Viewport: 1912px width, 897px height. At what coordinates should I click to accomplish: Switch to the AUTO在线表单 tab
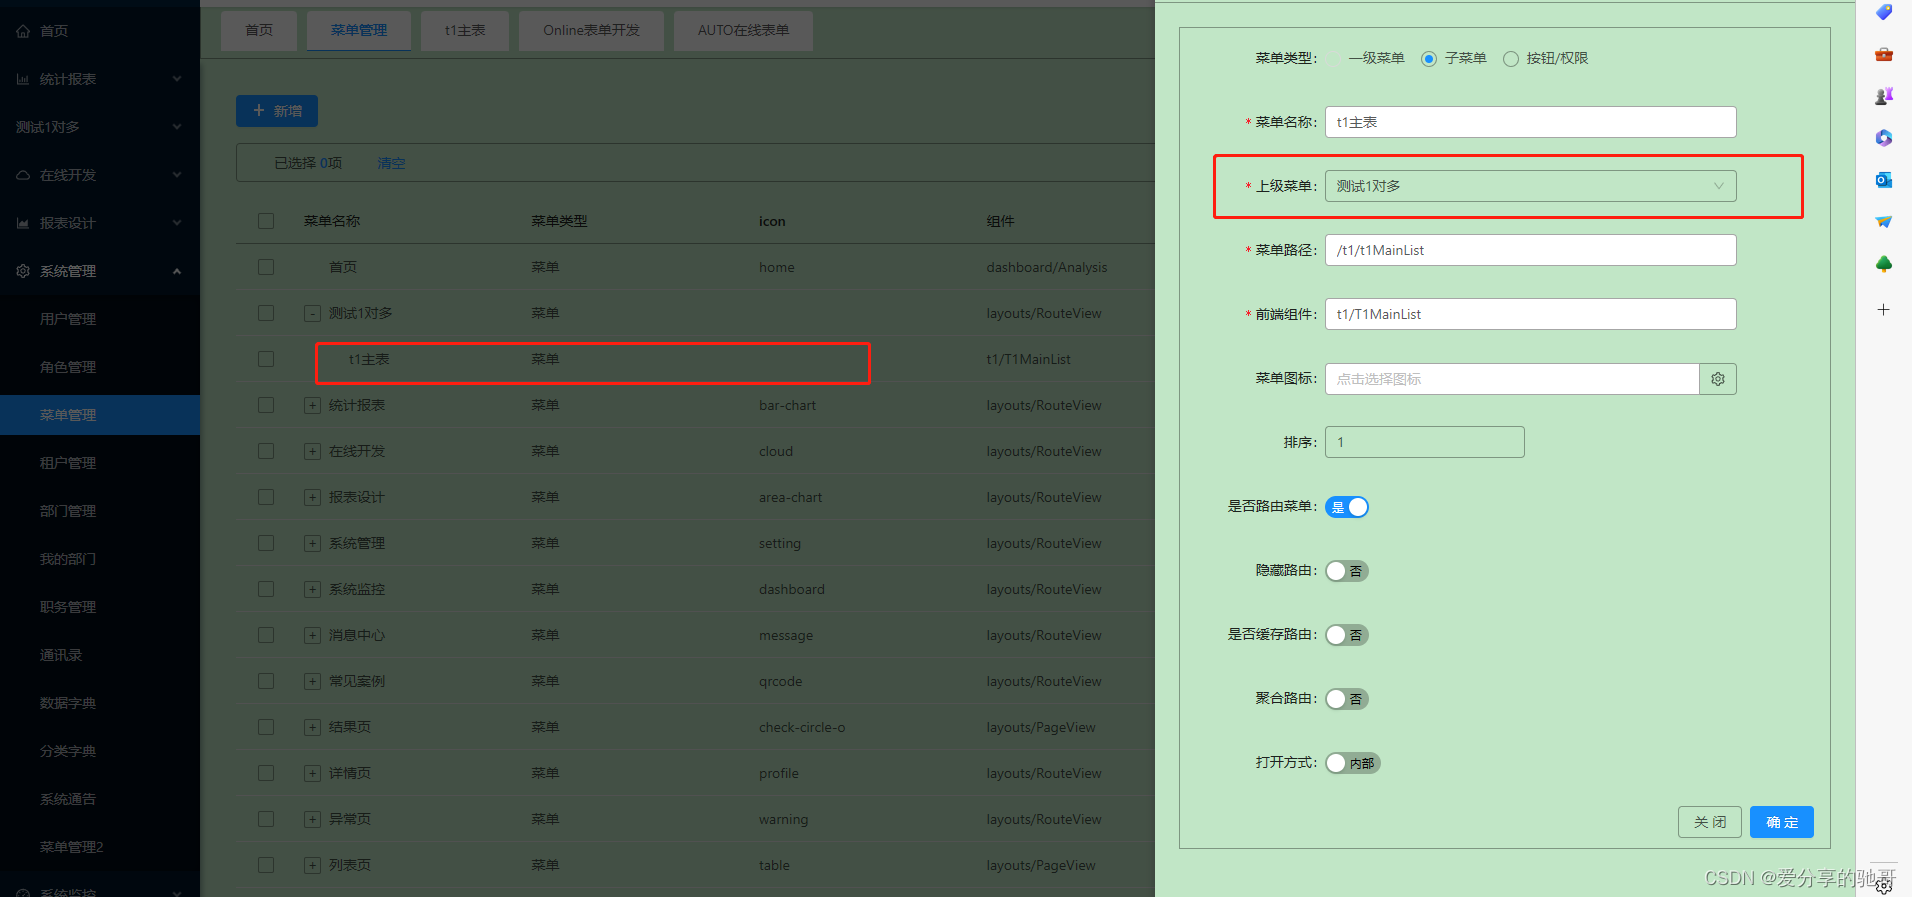743,31
